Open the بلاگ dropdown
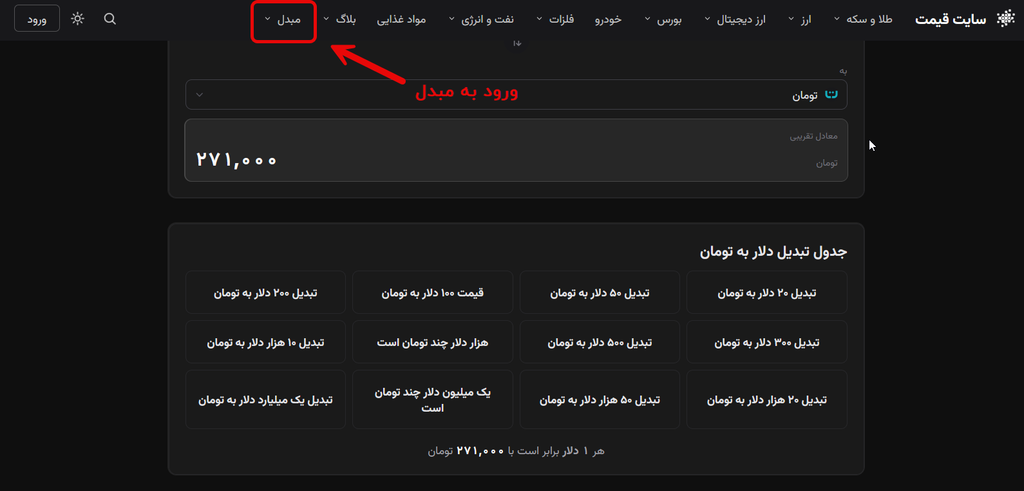The width and height of the screenshot is (1024, 491). click(x=340, y=20)
